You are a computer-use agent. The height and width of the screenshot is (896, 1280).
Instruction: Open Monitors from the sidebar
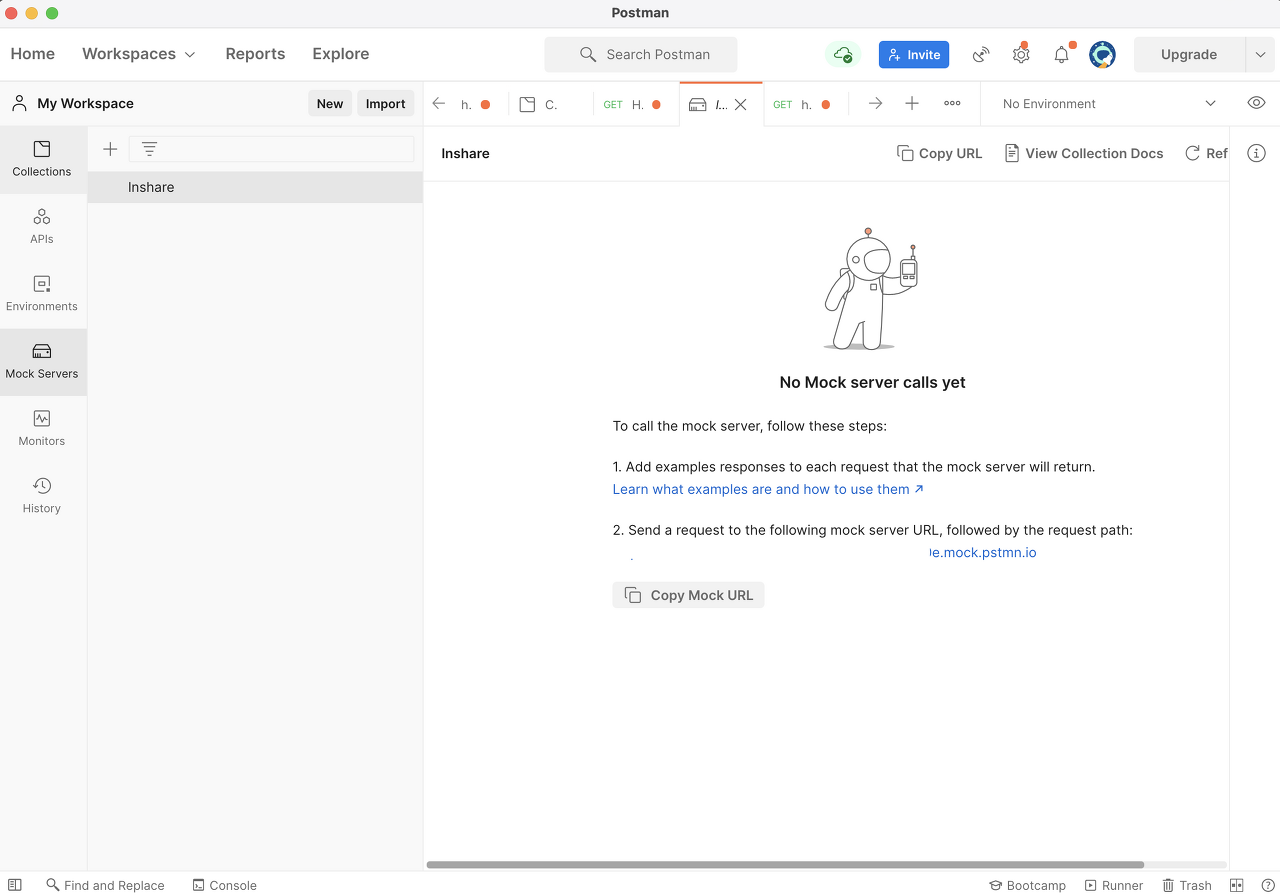click(42, 428)
